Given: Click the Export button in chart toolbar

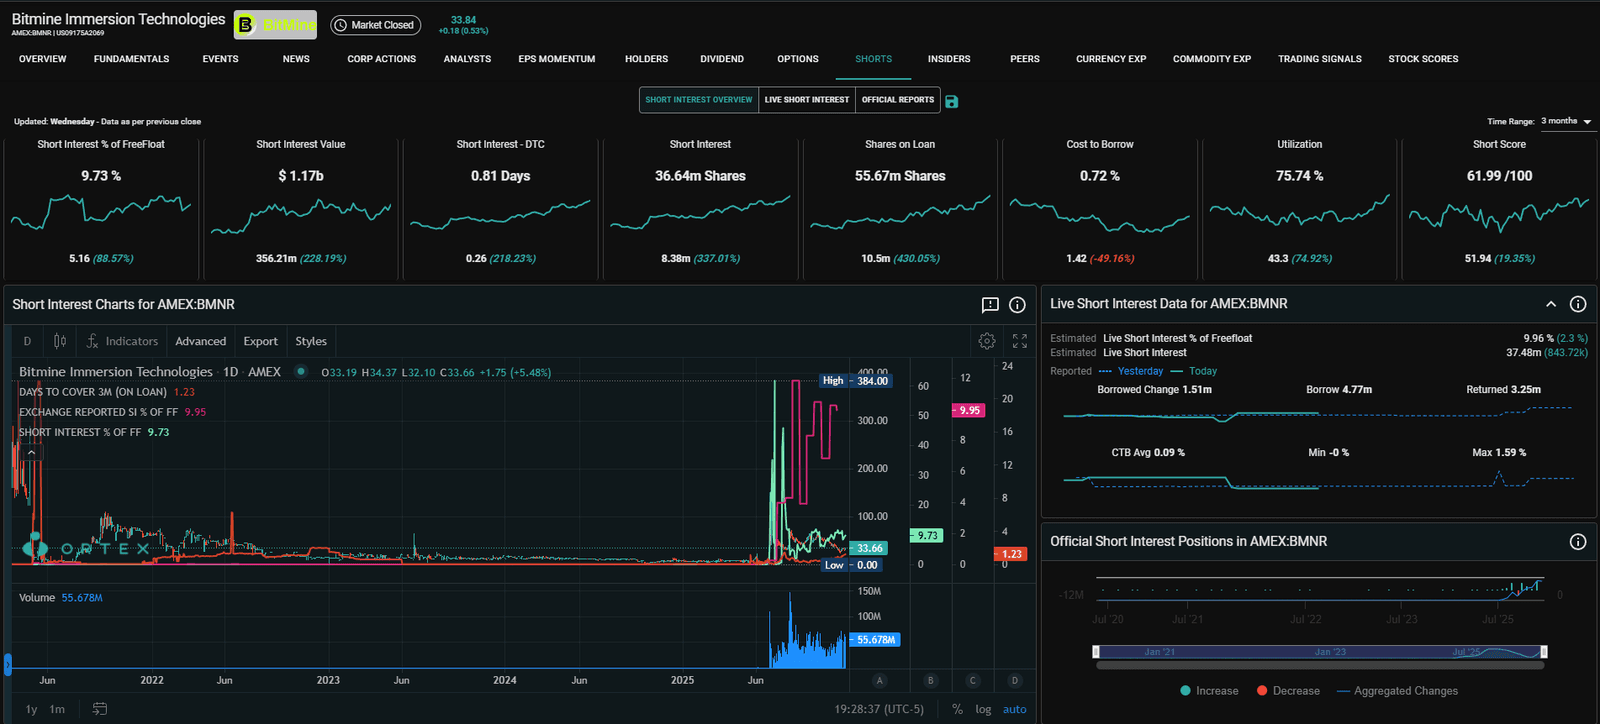Looking at the screenshot, I should [x=260, y=341].
